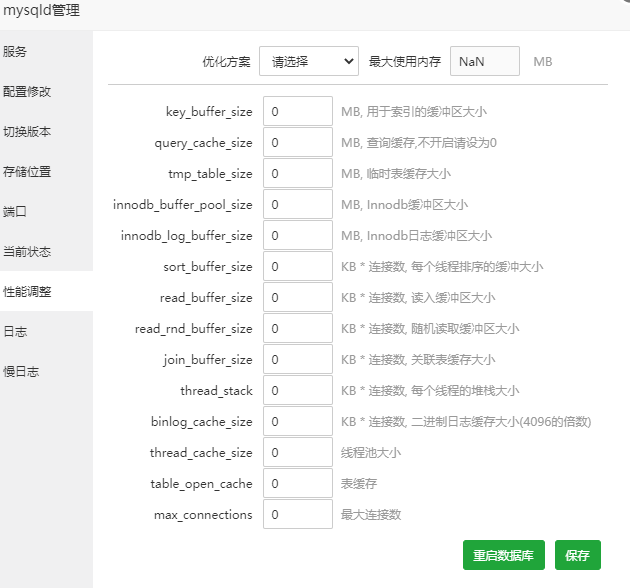Click the read_buffer_size input box
The image size is (630, 588).
(x=298, y=297)
